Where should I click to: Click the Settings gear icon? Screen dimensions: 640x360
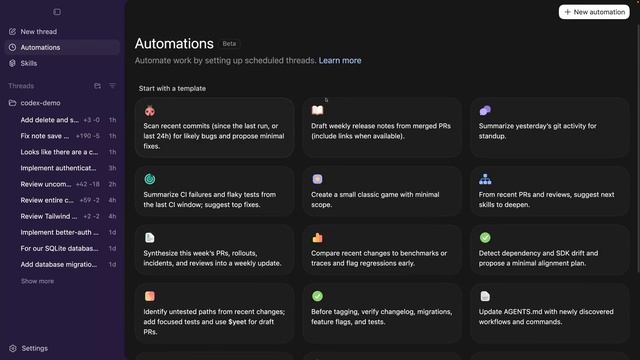[13, 348]
